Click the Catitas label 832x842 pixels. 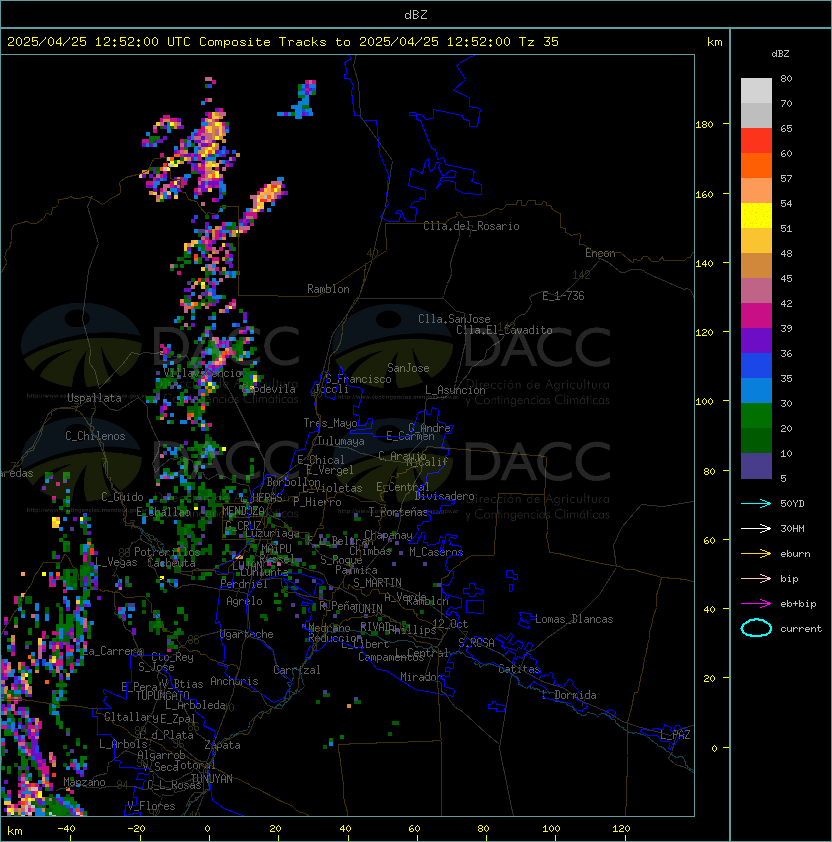click(x=519, y=669)
